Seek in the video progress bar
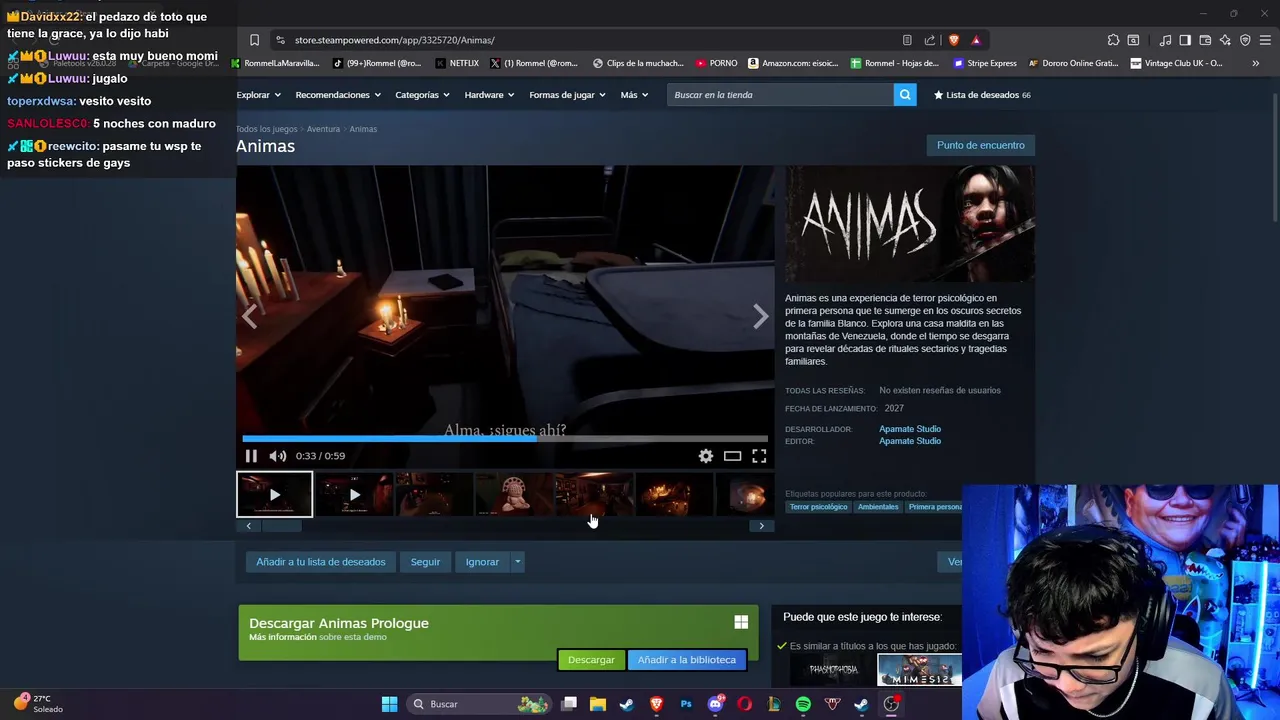 (505, 438)
